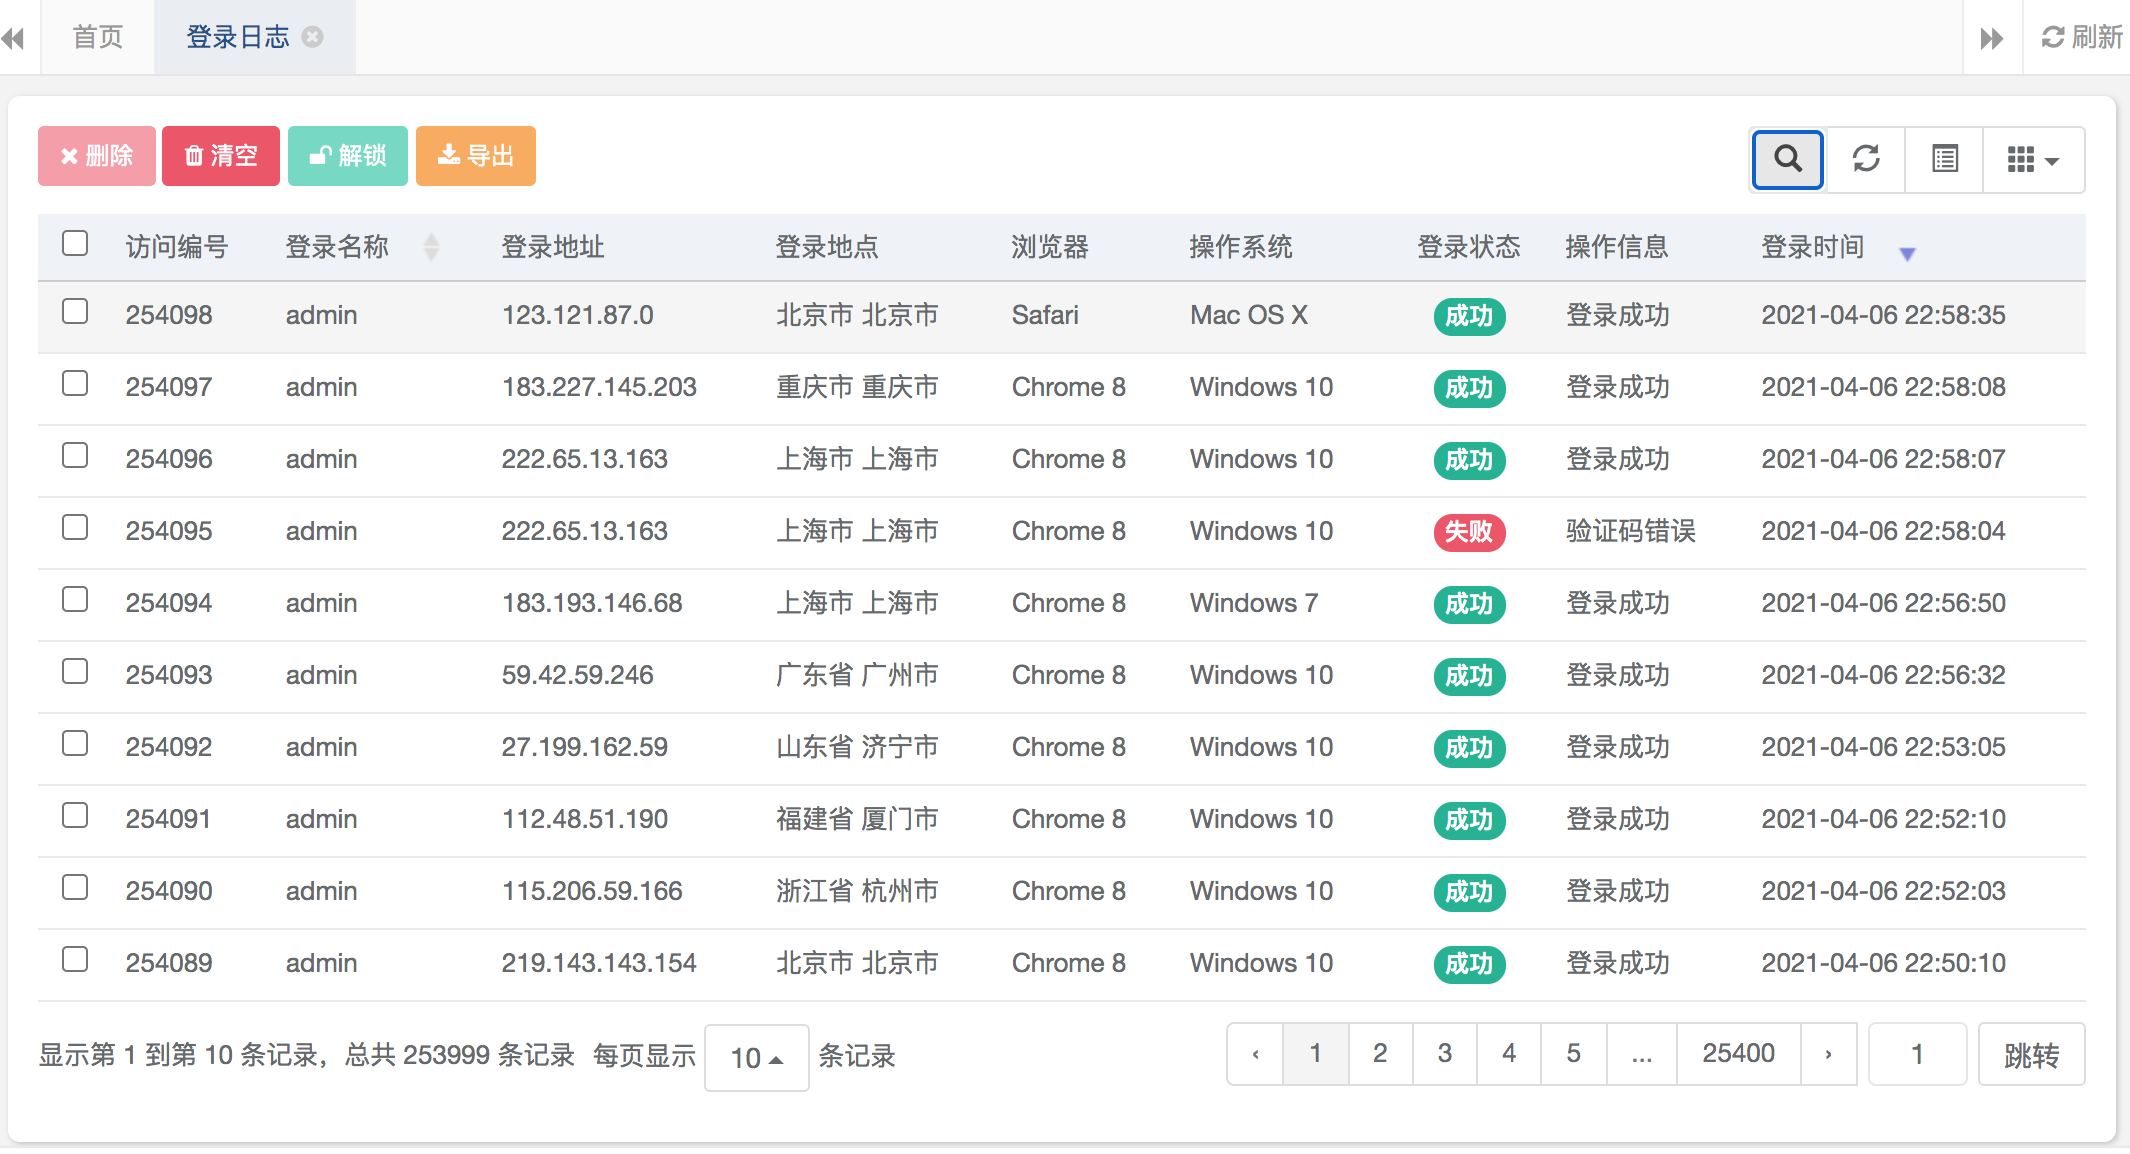Viewport: 2130px width, 1154px height.
Task: Toggle 登录名称 column sort arrows
Action: (431, 246)
